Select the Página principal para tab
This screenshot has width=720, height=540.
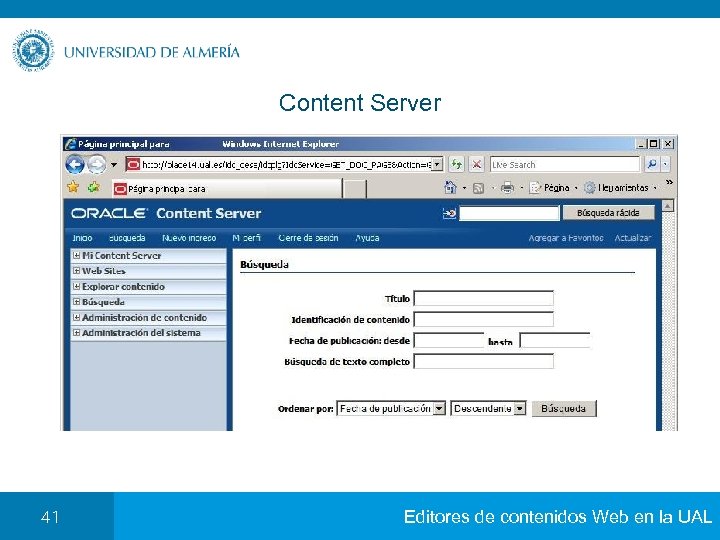[x=227, y=189]
